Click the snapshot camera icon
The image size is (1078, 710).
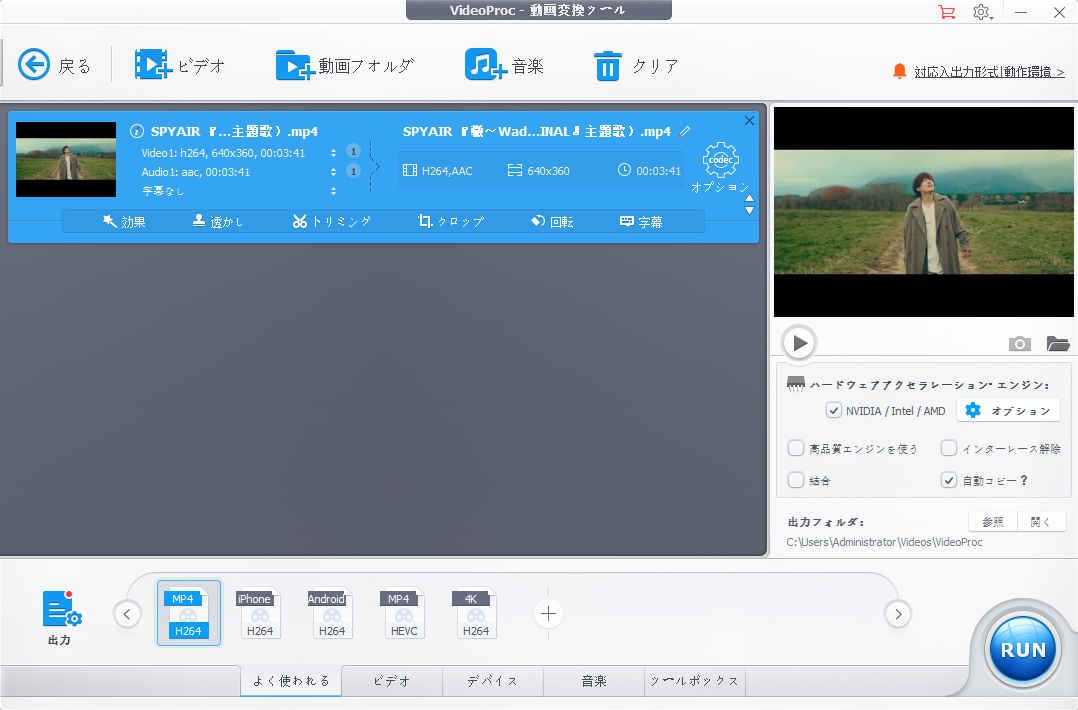(x=1019, y=344)
